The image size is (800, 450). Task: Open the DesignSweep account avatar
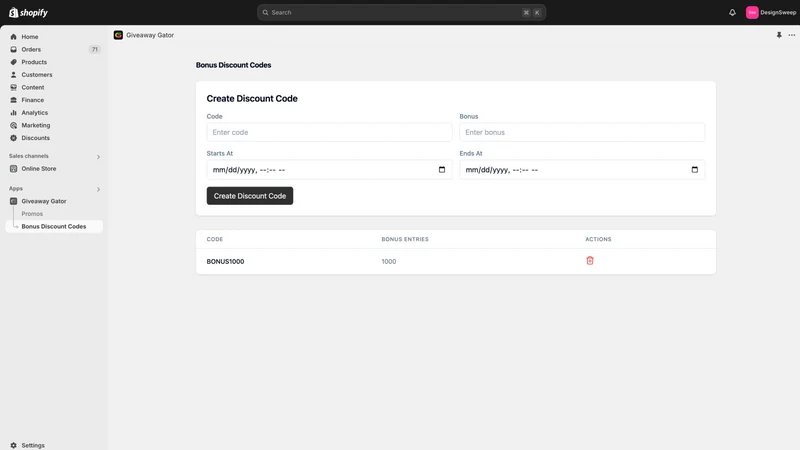click(752, 12)
